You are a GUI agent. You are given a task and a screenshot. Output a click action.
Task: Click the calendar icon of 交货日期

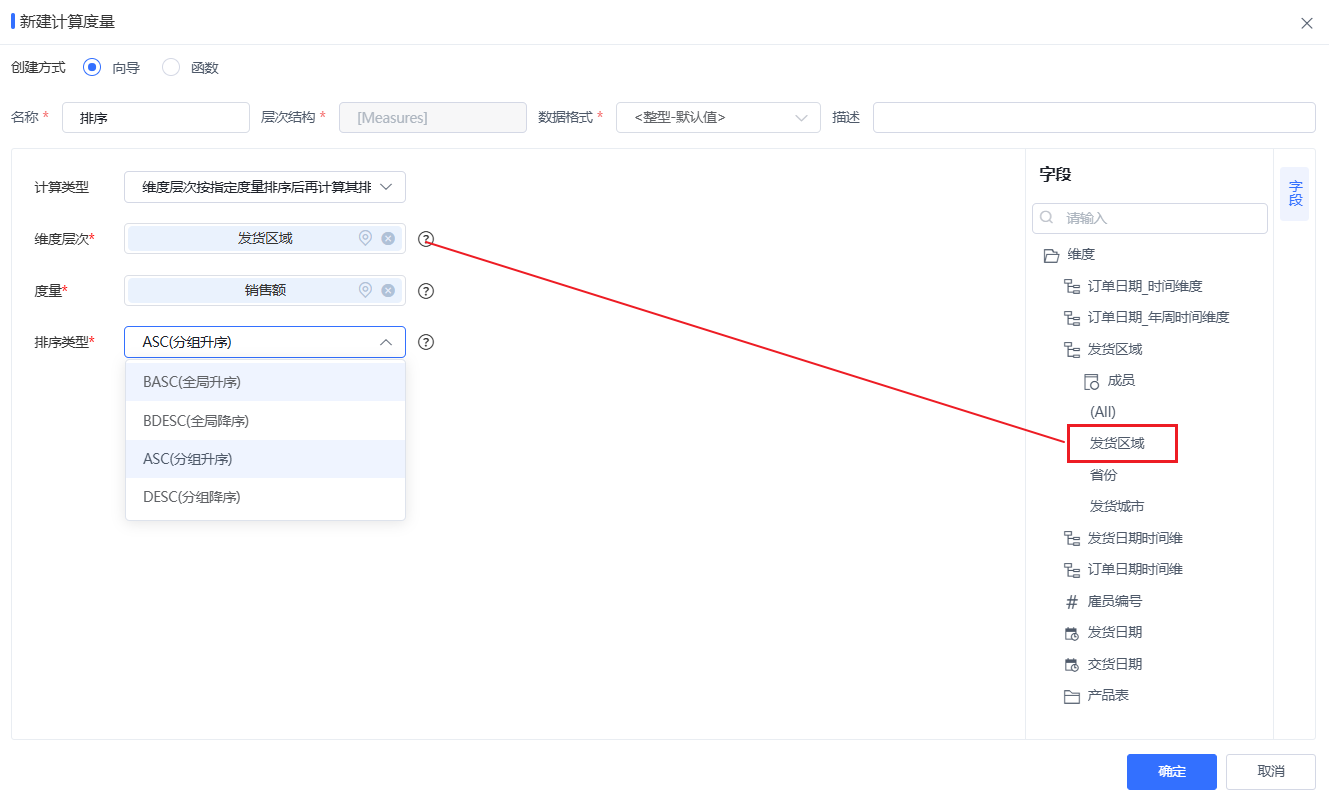tap(1072, 665)
